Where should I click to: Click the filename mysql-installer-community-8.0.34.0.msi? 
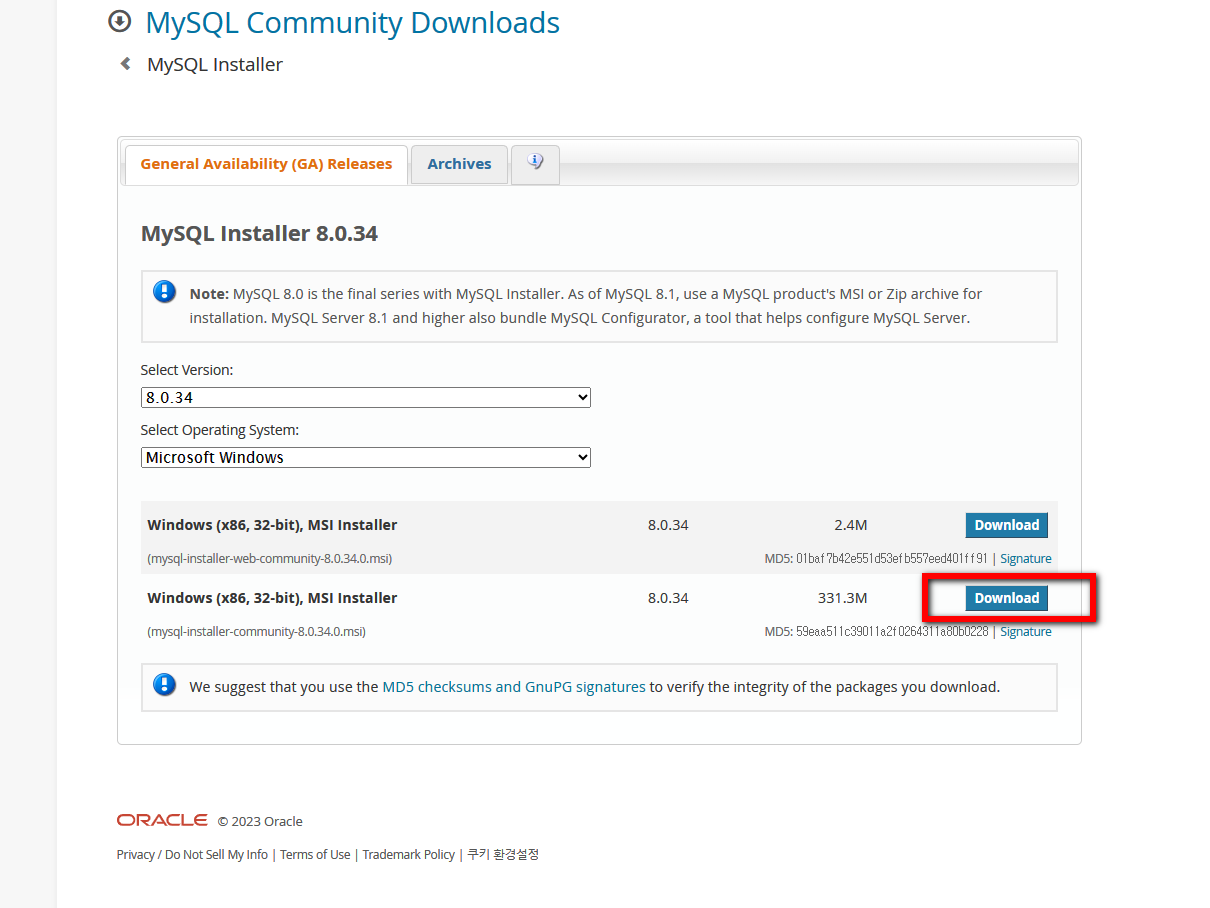tap(256, 631)
